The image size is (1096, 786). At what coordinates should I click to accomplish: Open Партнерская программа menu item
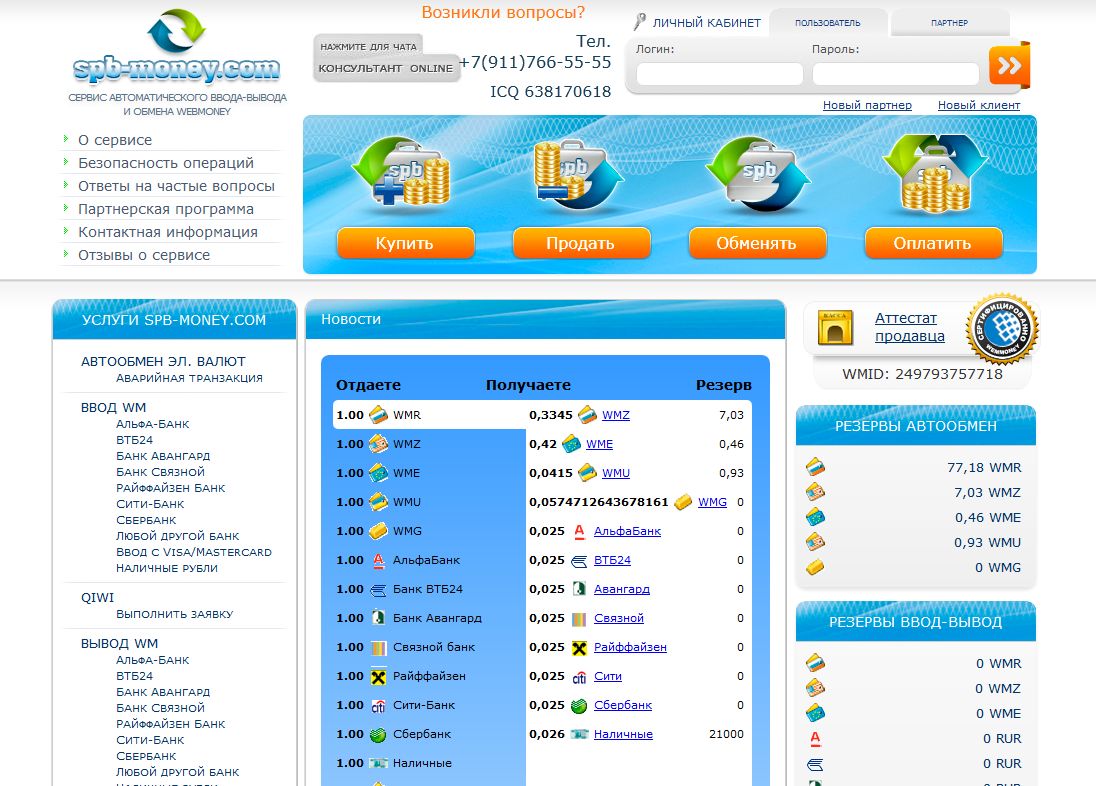(x=166, y=209)
